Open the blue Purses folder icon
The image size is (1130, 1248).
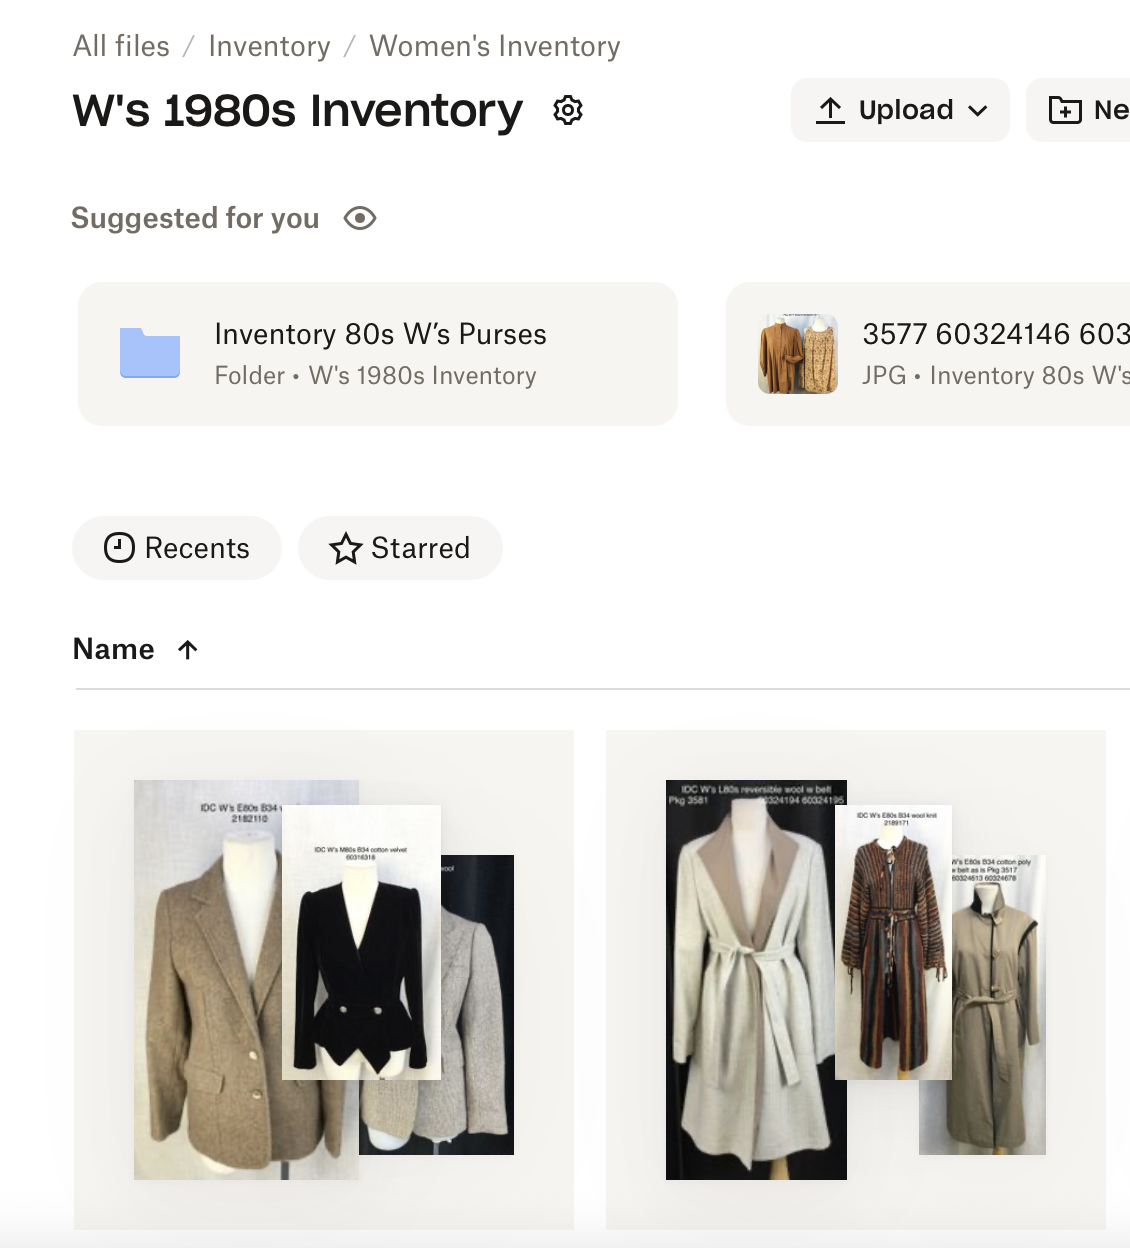tap(150, 354)
